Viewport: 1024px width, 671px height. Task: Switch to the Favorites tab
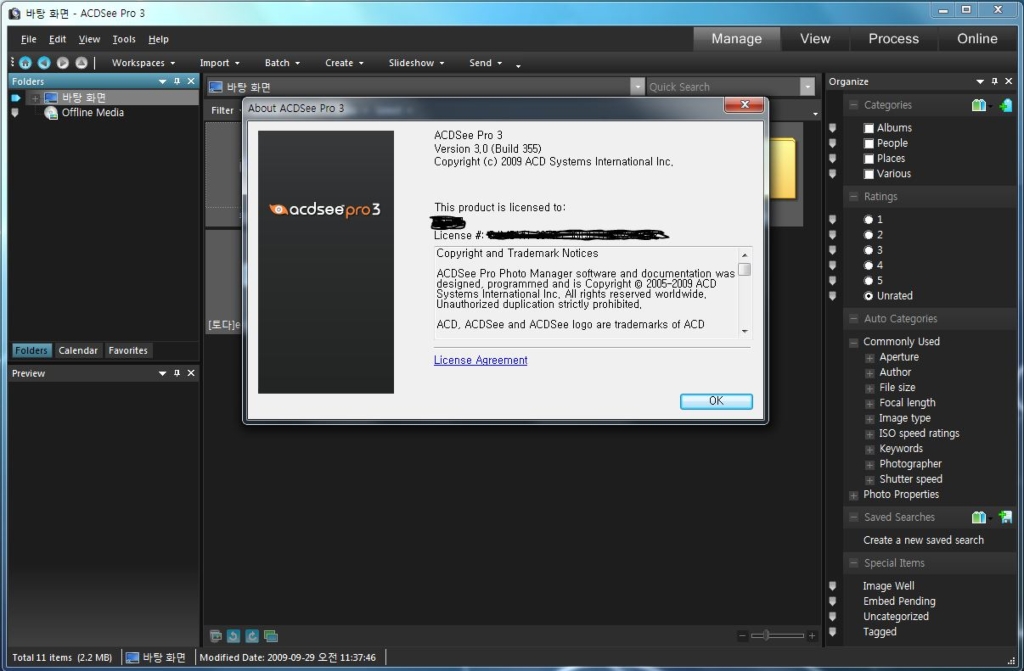(x=128, y=351)
